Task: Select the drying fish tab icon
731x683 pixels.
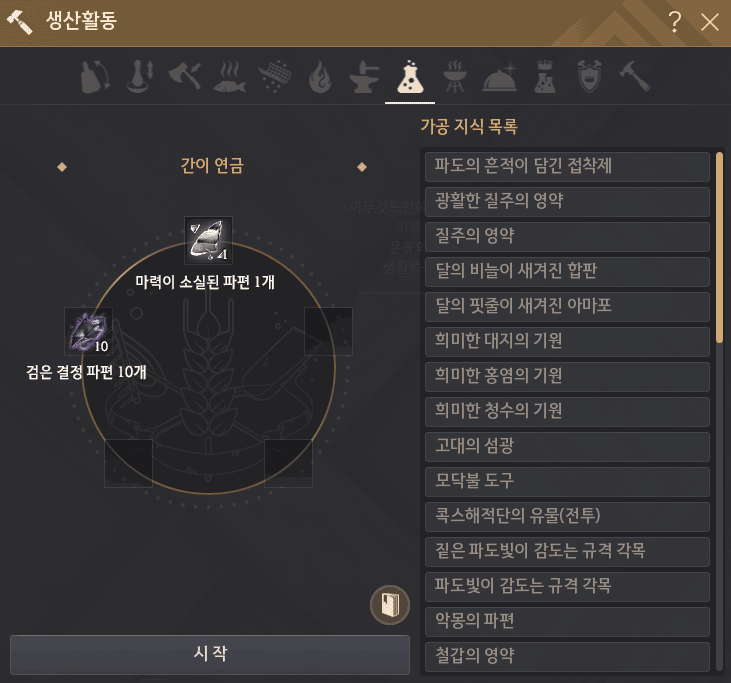Action: point(229,77)
